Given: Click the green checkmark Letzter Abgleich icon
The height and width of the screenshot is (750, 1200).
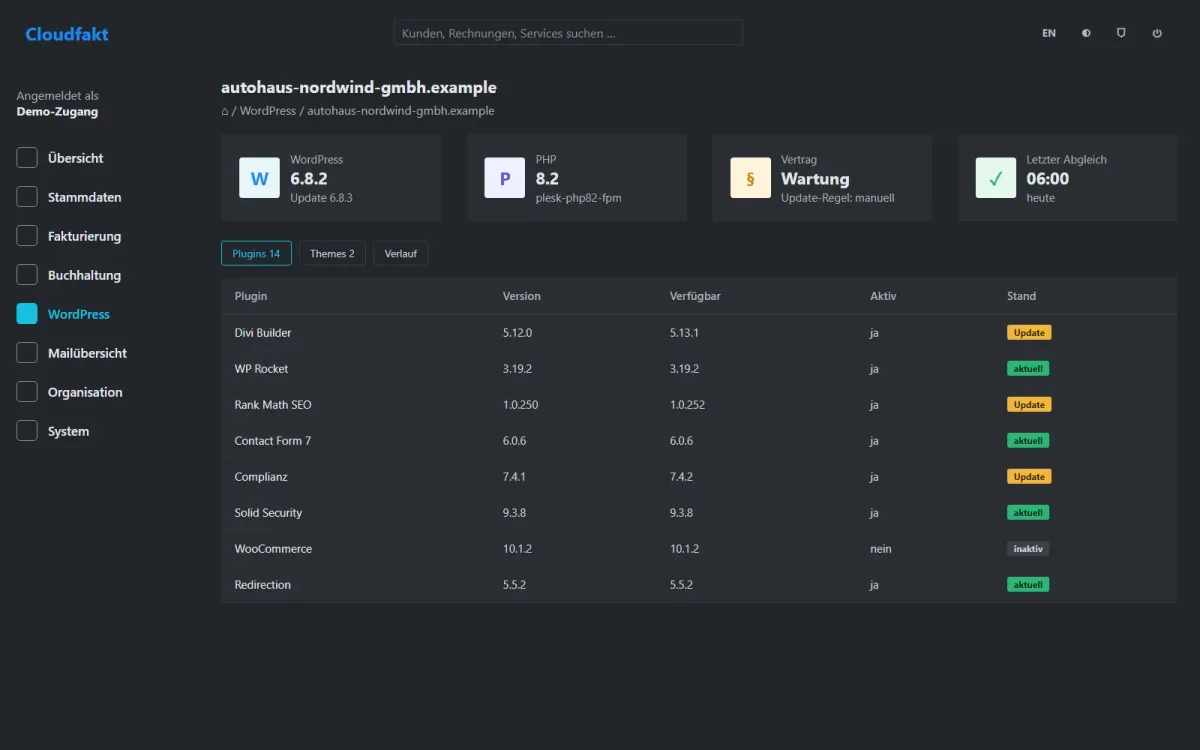Looking at the screenshot, I should [996, 178].
